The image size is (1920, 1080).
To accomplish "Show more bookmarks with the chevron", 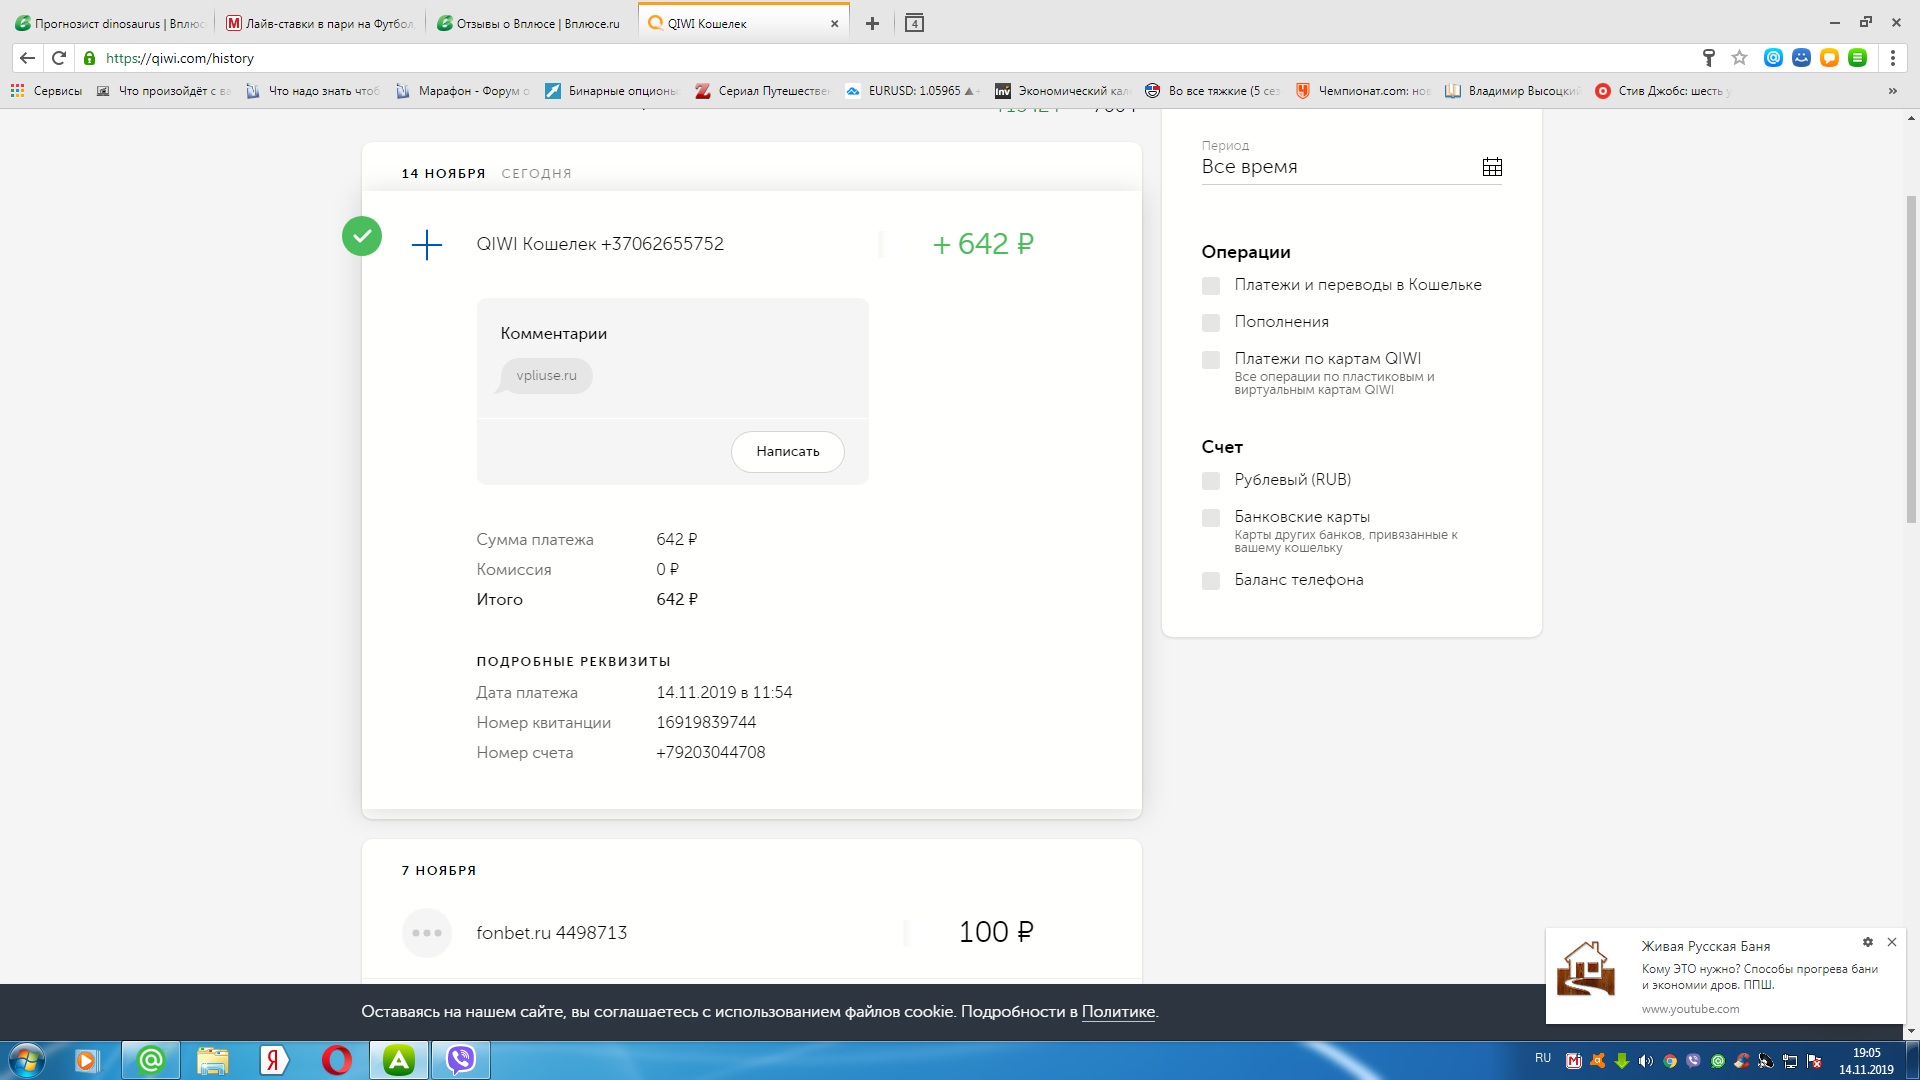I will (1892, 91).
